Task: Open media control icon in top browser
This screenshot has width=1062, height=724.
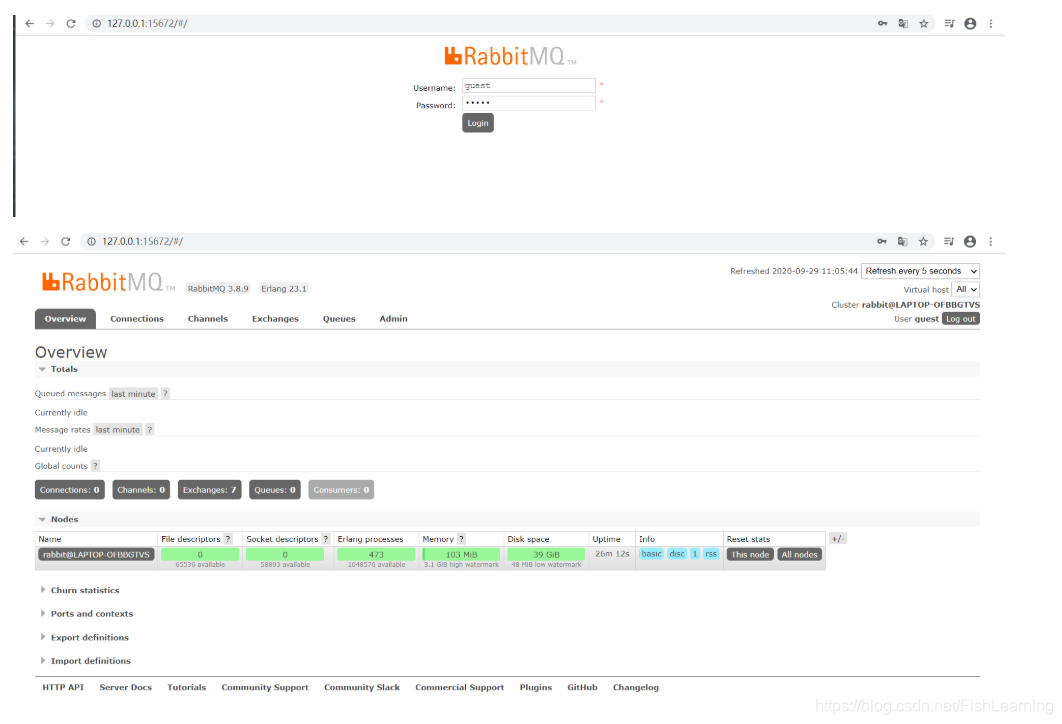Action: 950,24
